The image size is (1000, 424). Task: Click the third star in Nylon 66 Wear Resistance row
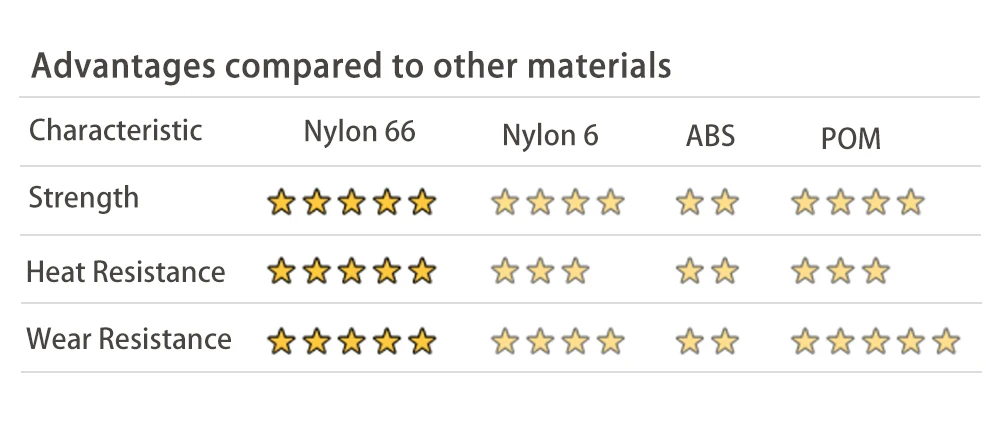point(351,341)
